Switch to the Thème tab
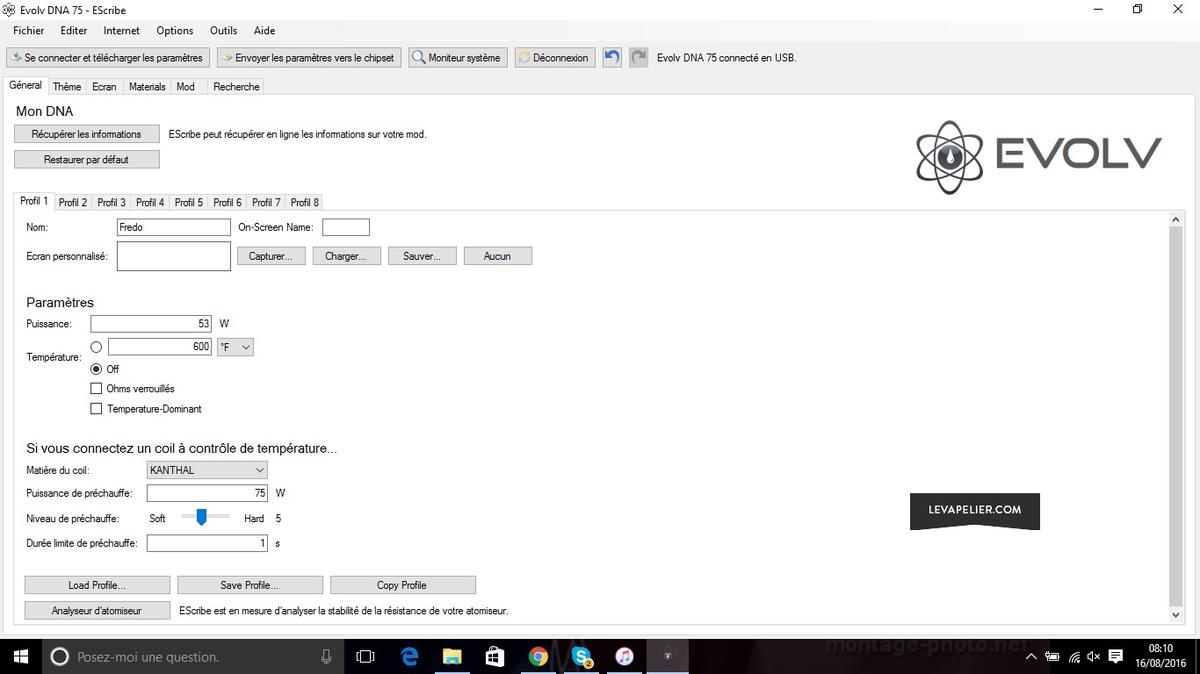Viewport: 1200px width, 674px height. coord(67,87)
